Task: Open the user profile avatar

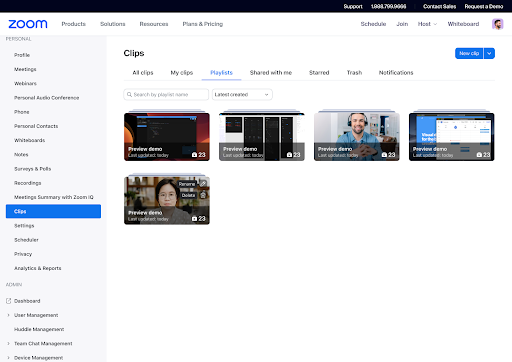Action: [497, 24]
